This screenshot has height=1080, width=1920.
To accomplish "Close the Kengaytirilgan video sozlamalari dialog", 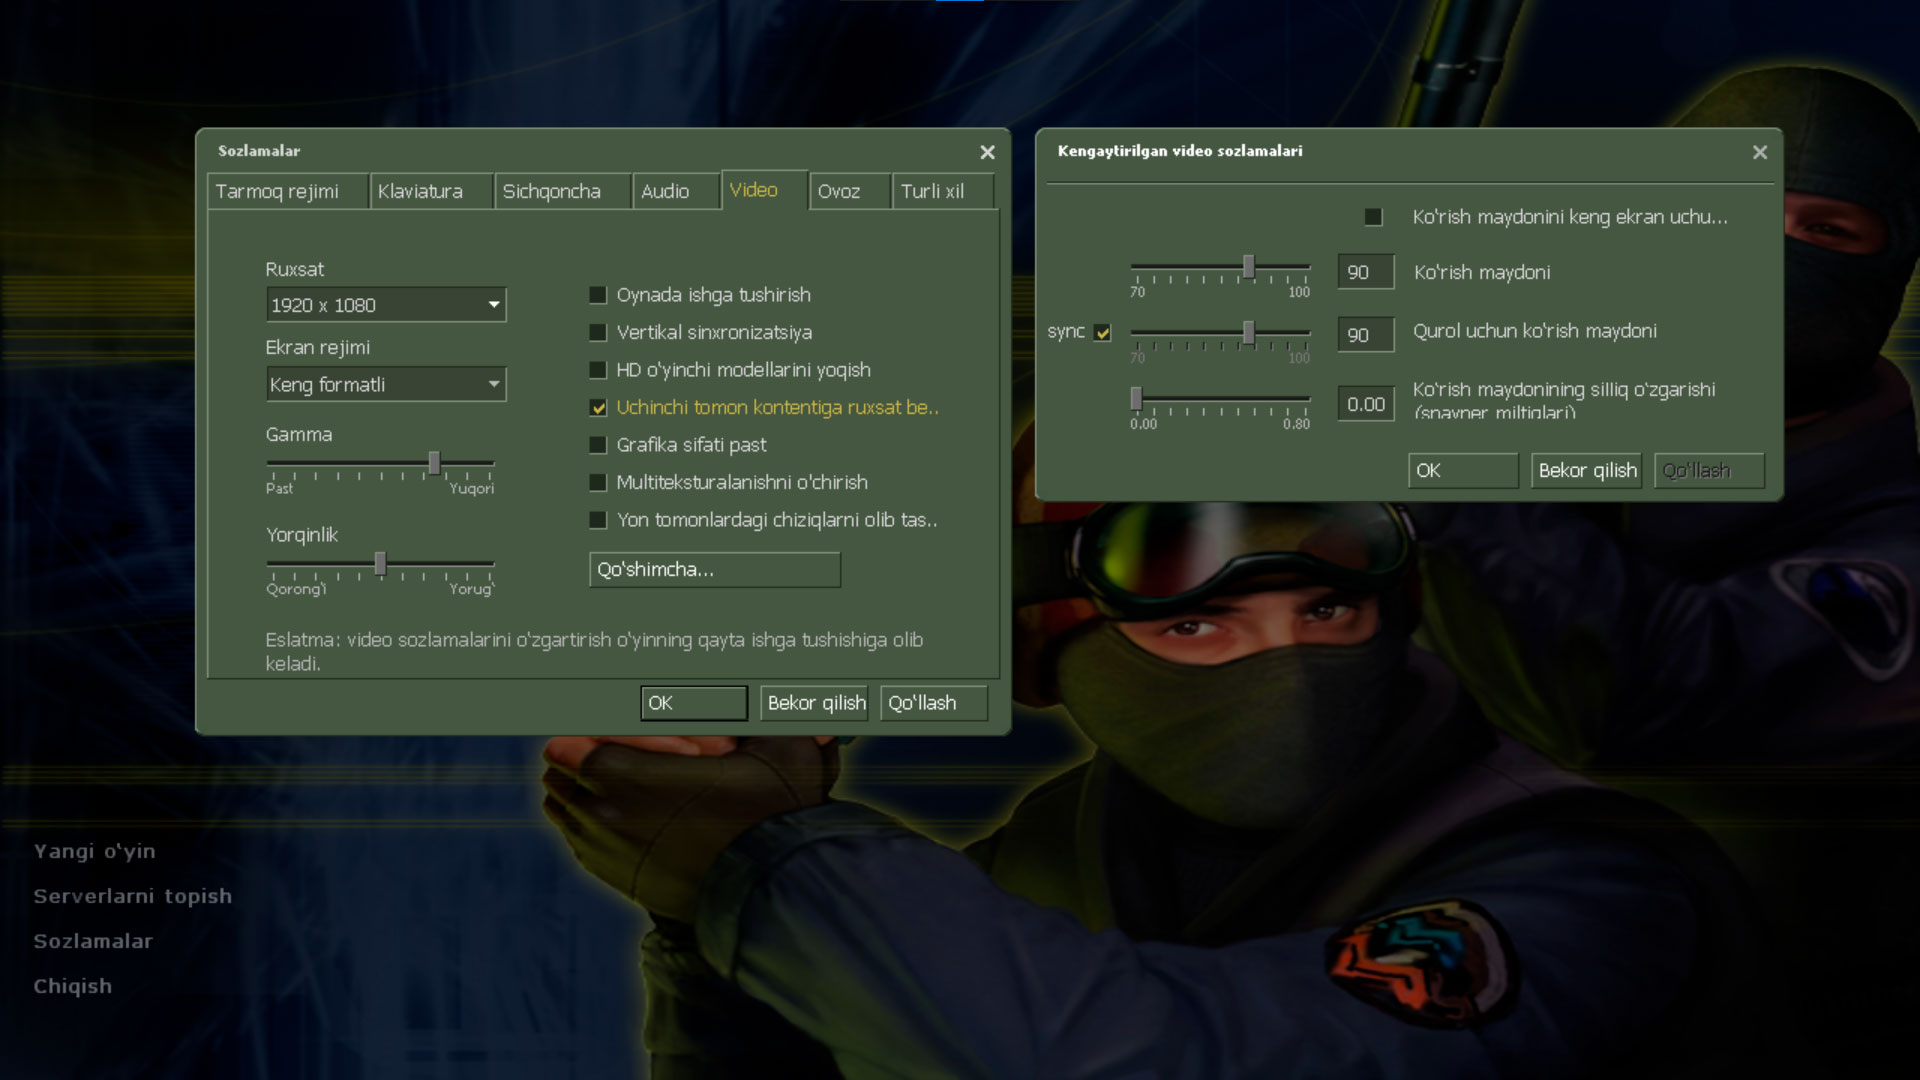I will [x=1760, y=152].
